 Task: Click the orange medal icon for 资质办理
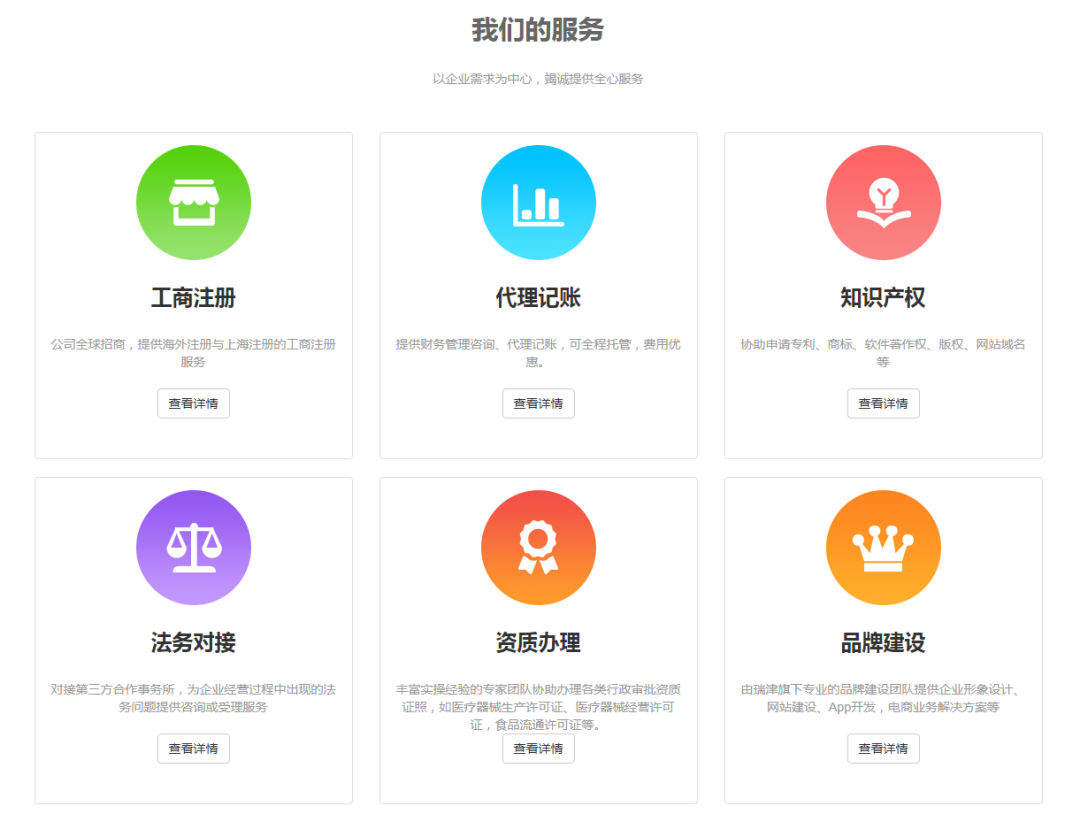tap(538, 548)
